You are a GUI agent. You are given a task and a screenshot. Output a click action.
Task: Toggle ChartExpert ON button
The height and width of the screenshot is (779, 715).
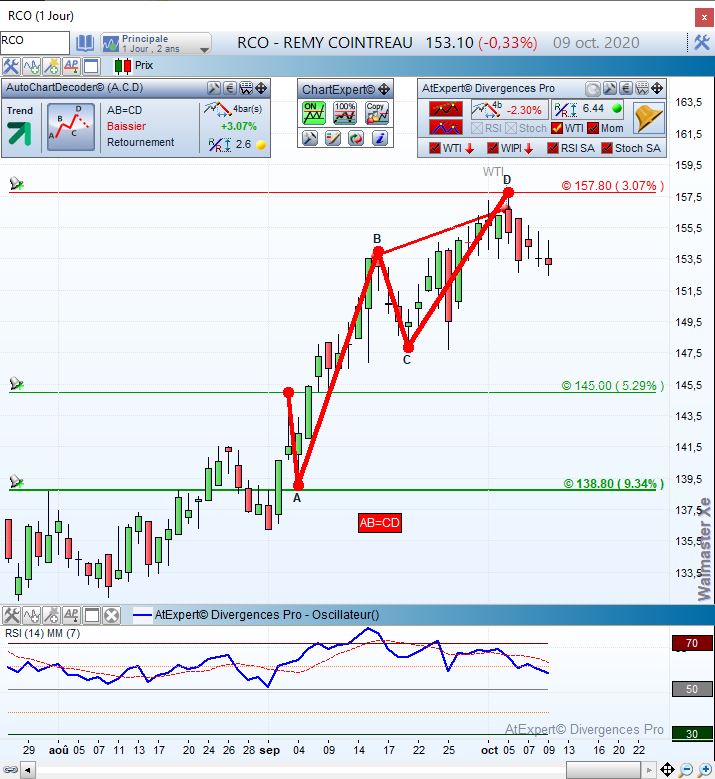coord(314,113)
